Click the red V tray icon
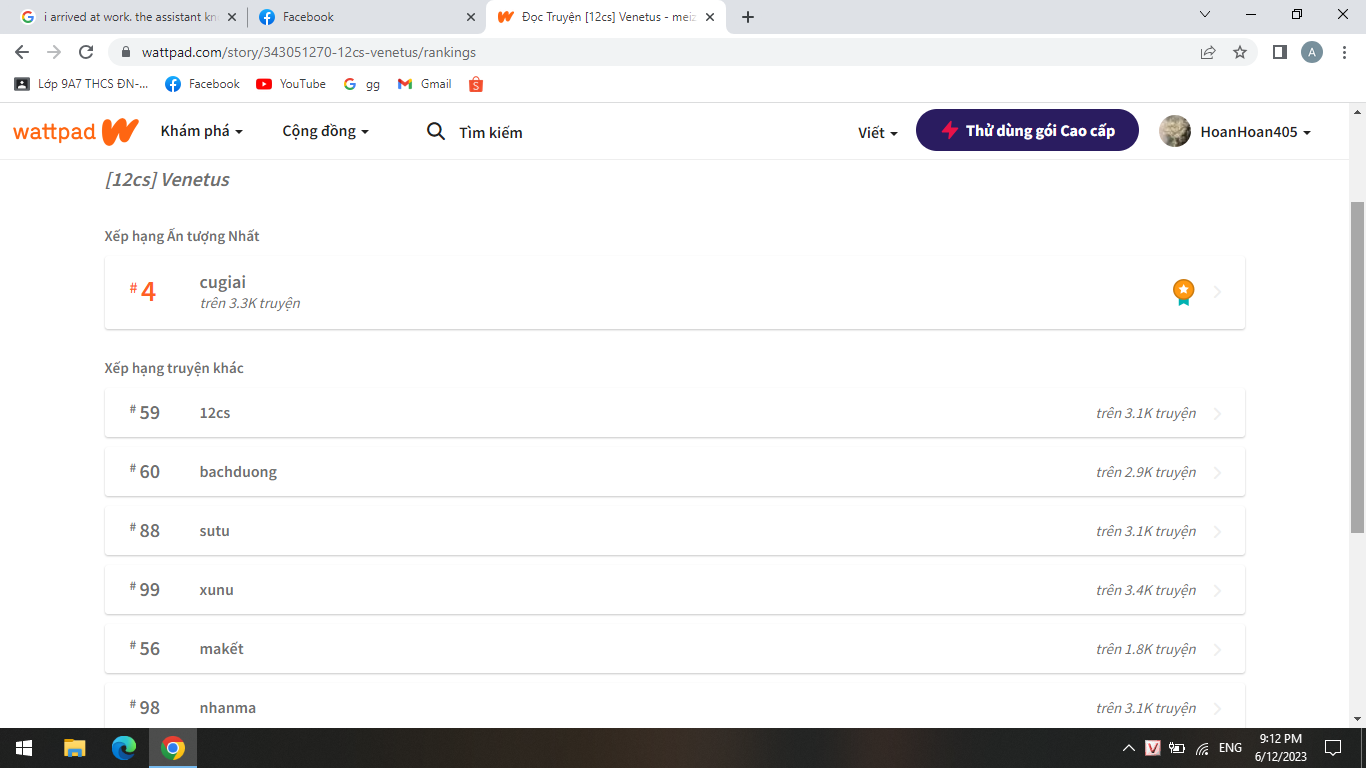 1153,748
